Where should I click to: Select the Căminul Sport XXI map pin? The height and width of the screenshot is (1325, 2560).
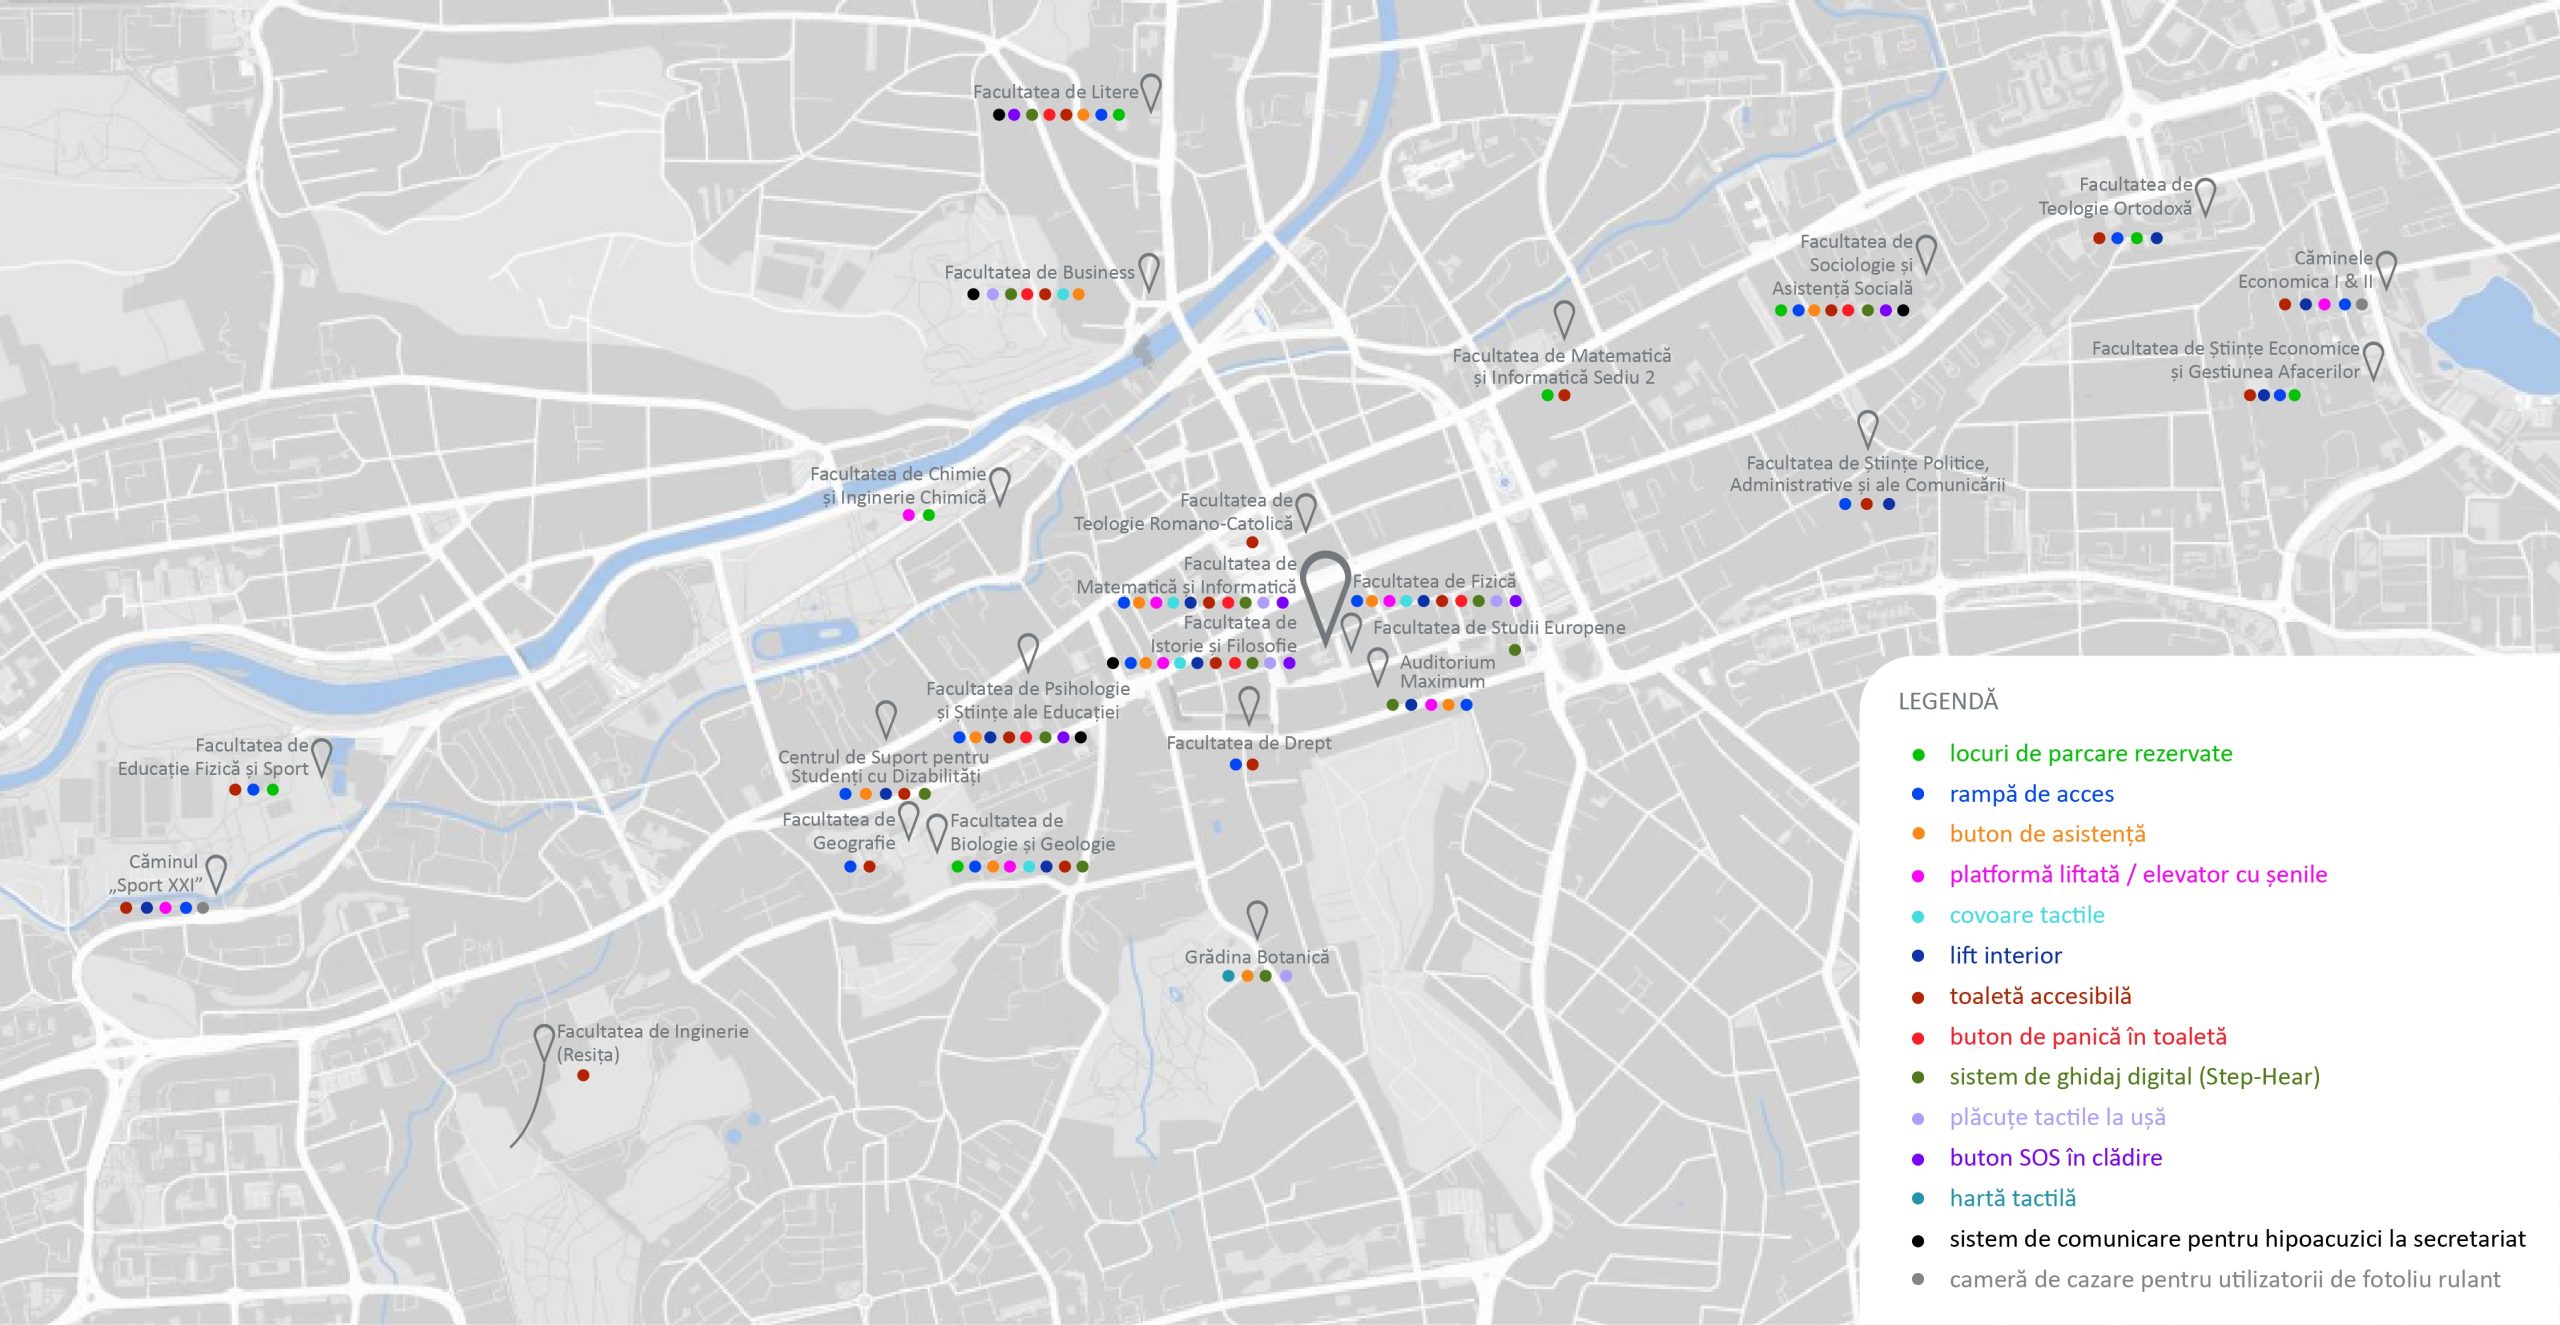click(x=216, y=871)
